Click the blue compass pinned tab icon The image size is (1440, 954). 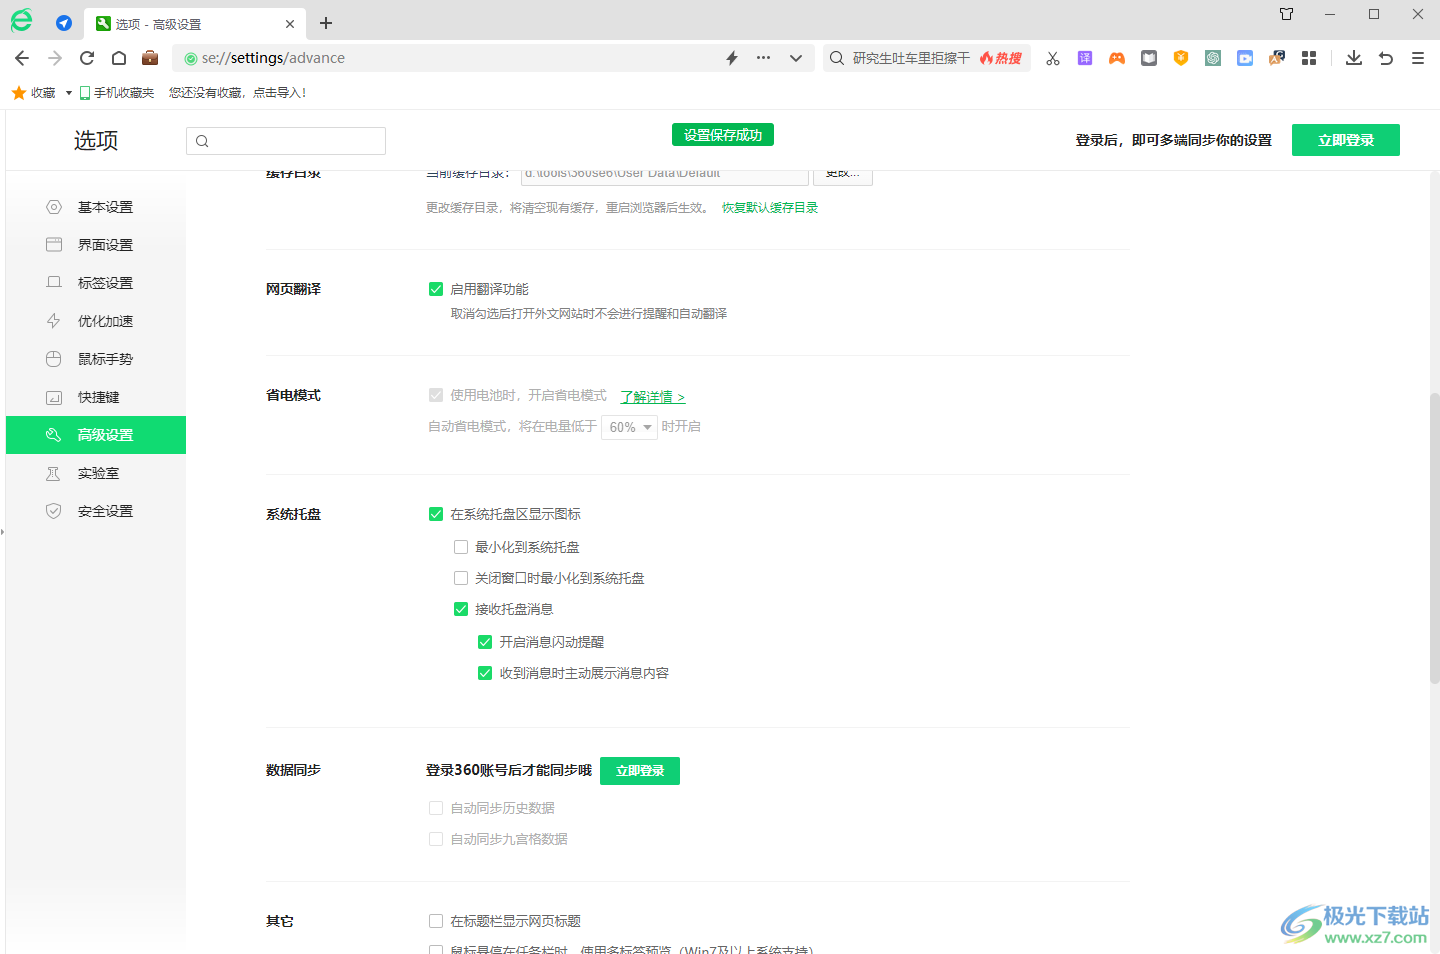(64, 23)
